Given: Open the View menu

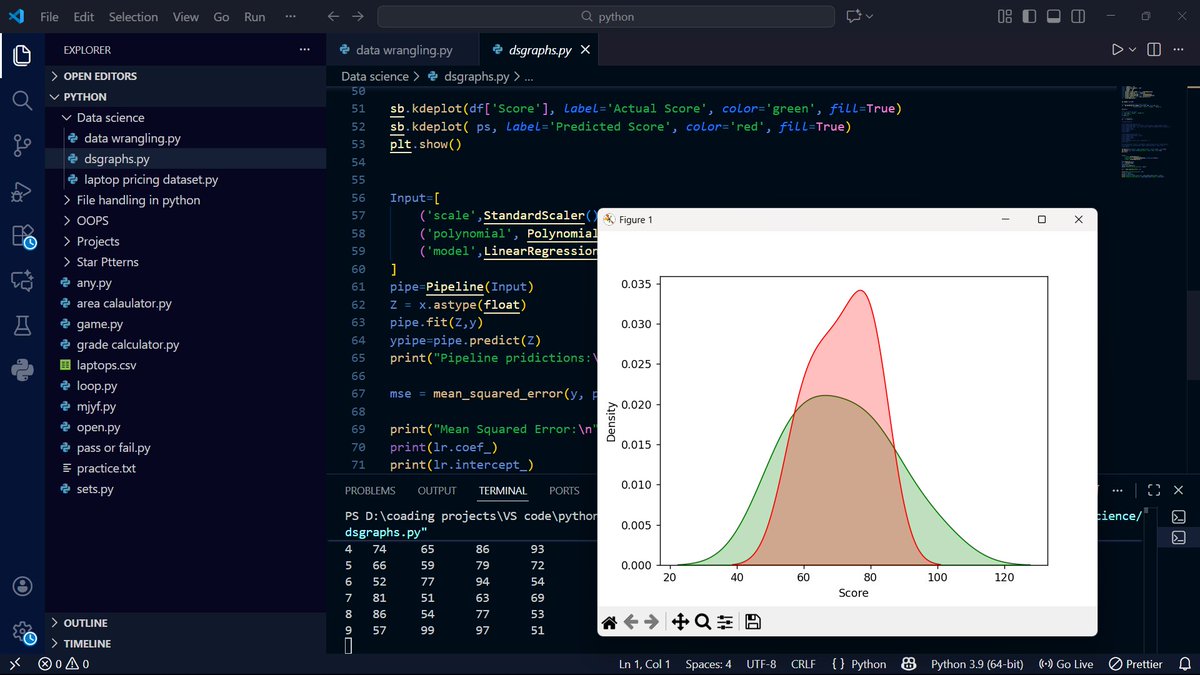Looking at the screenshot, I should [185, 17].
